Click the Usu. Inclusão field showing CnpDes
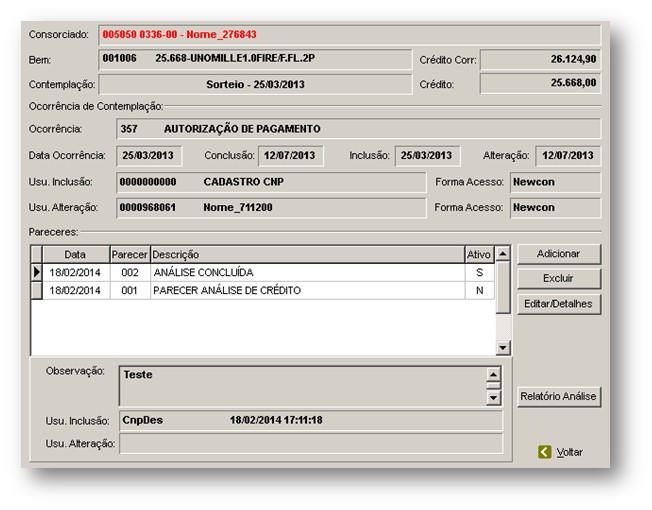 [x=311, y=421]
